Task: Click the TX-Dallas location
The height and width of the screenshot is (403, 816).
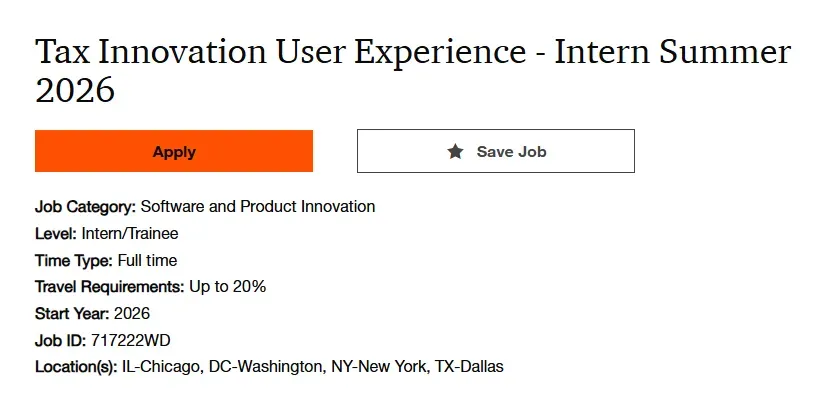Action: pos(470,367)
